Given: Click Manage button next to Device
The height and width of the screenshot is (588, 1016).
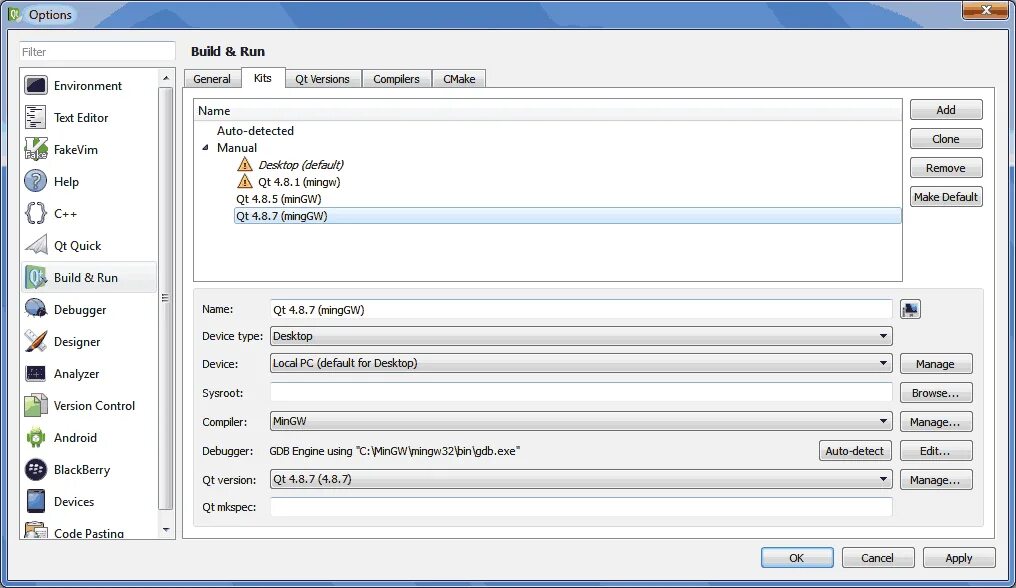Looking at the screenshot, I should click(x=936, y=364).
